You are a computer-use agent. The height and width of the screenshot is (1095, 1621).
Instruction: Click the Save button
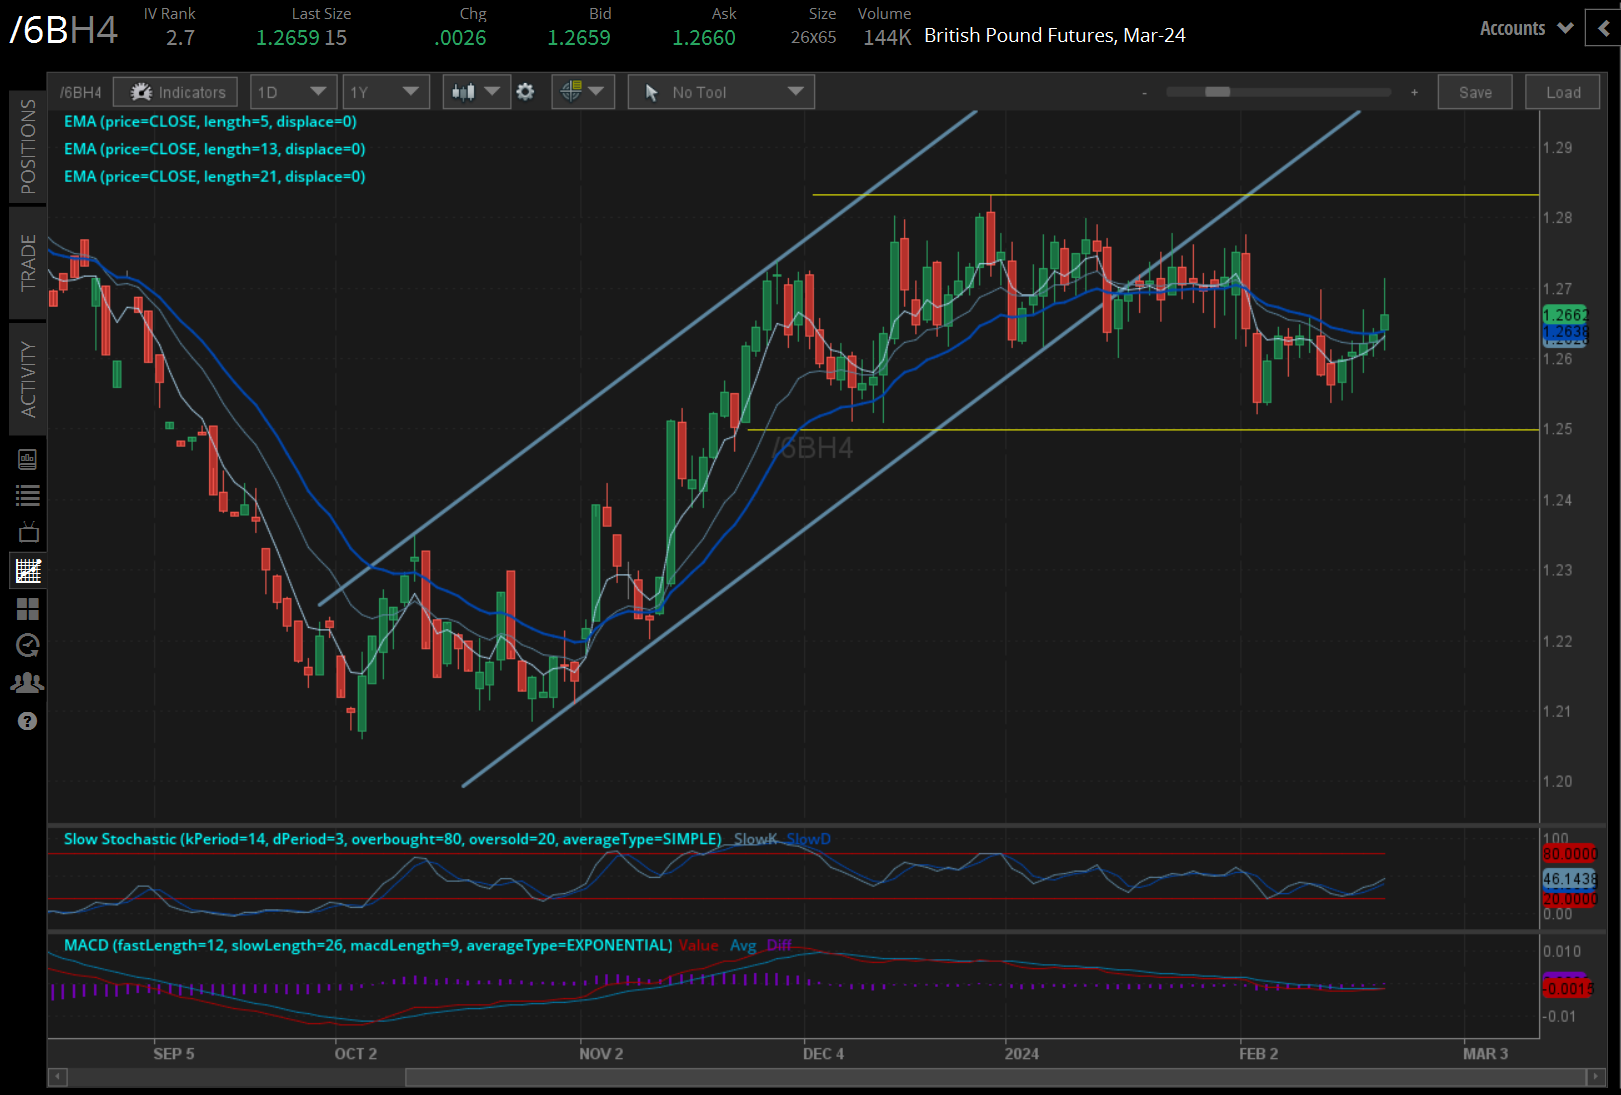coord(1474,91)
